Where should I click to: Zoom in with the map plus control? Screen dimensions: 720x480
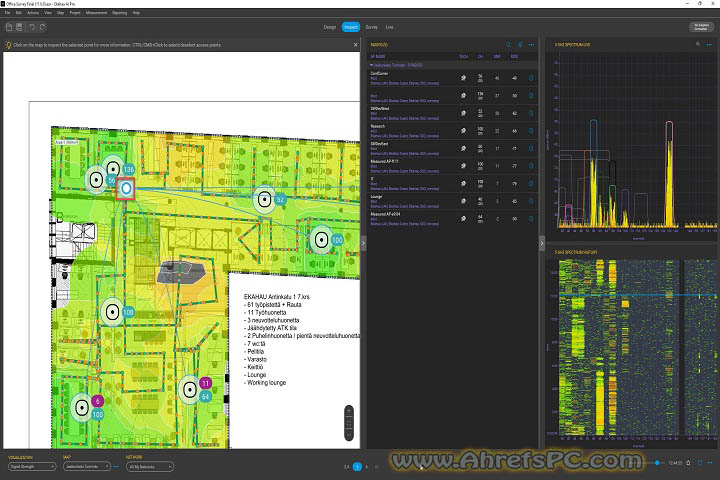coord(349,412)
